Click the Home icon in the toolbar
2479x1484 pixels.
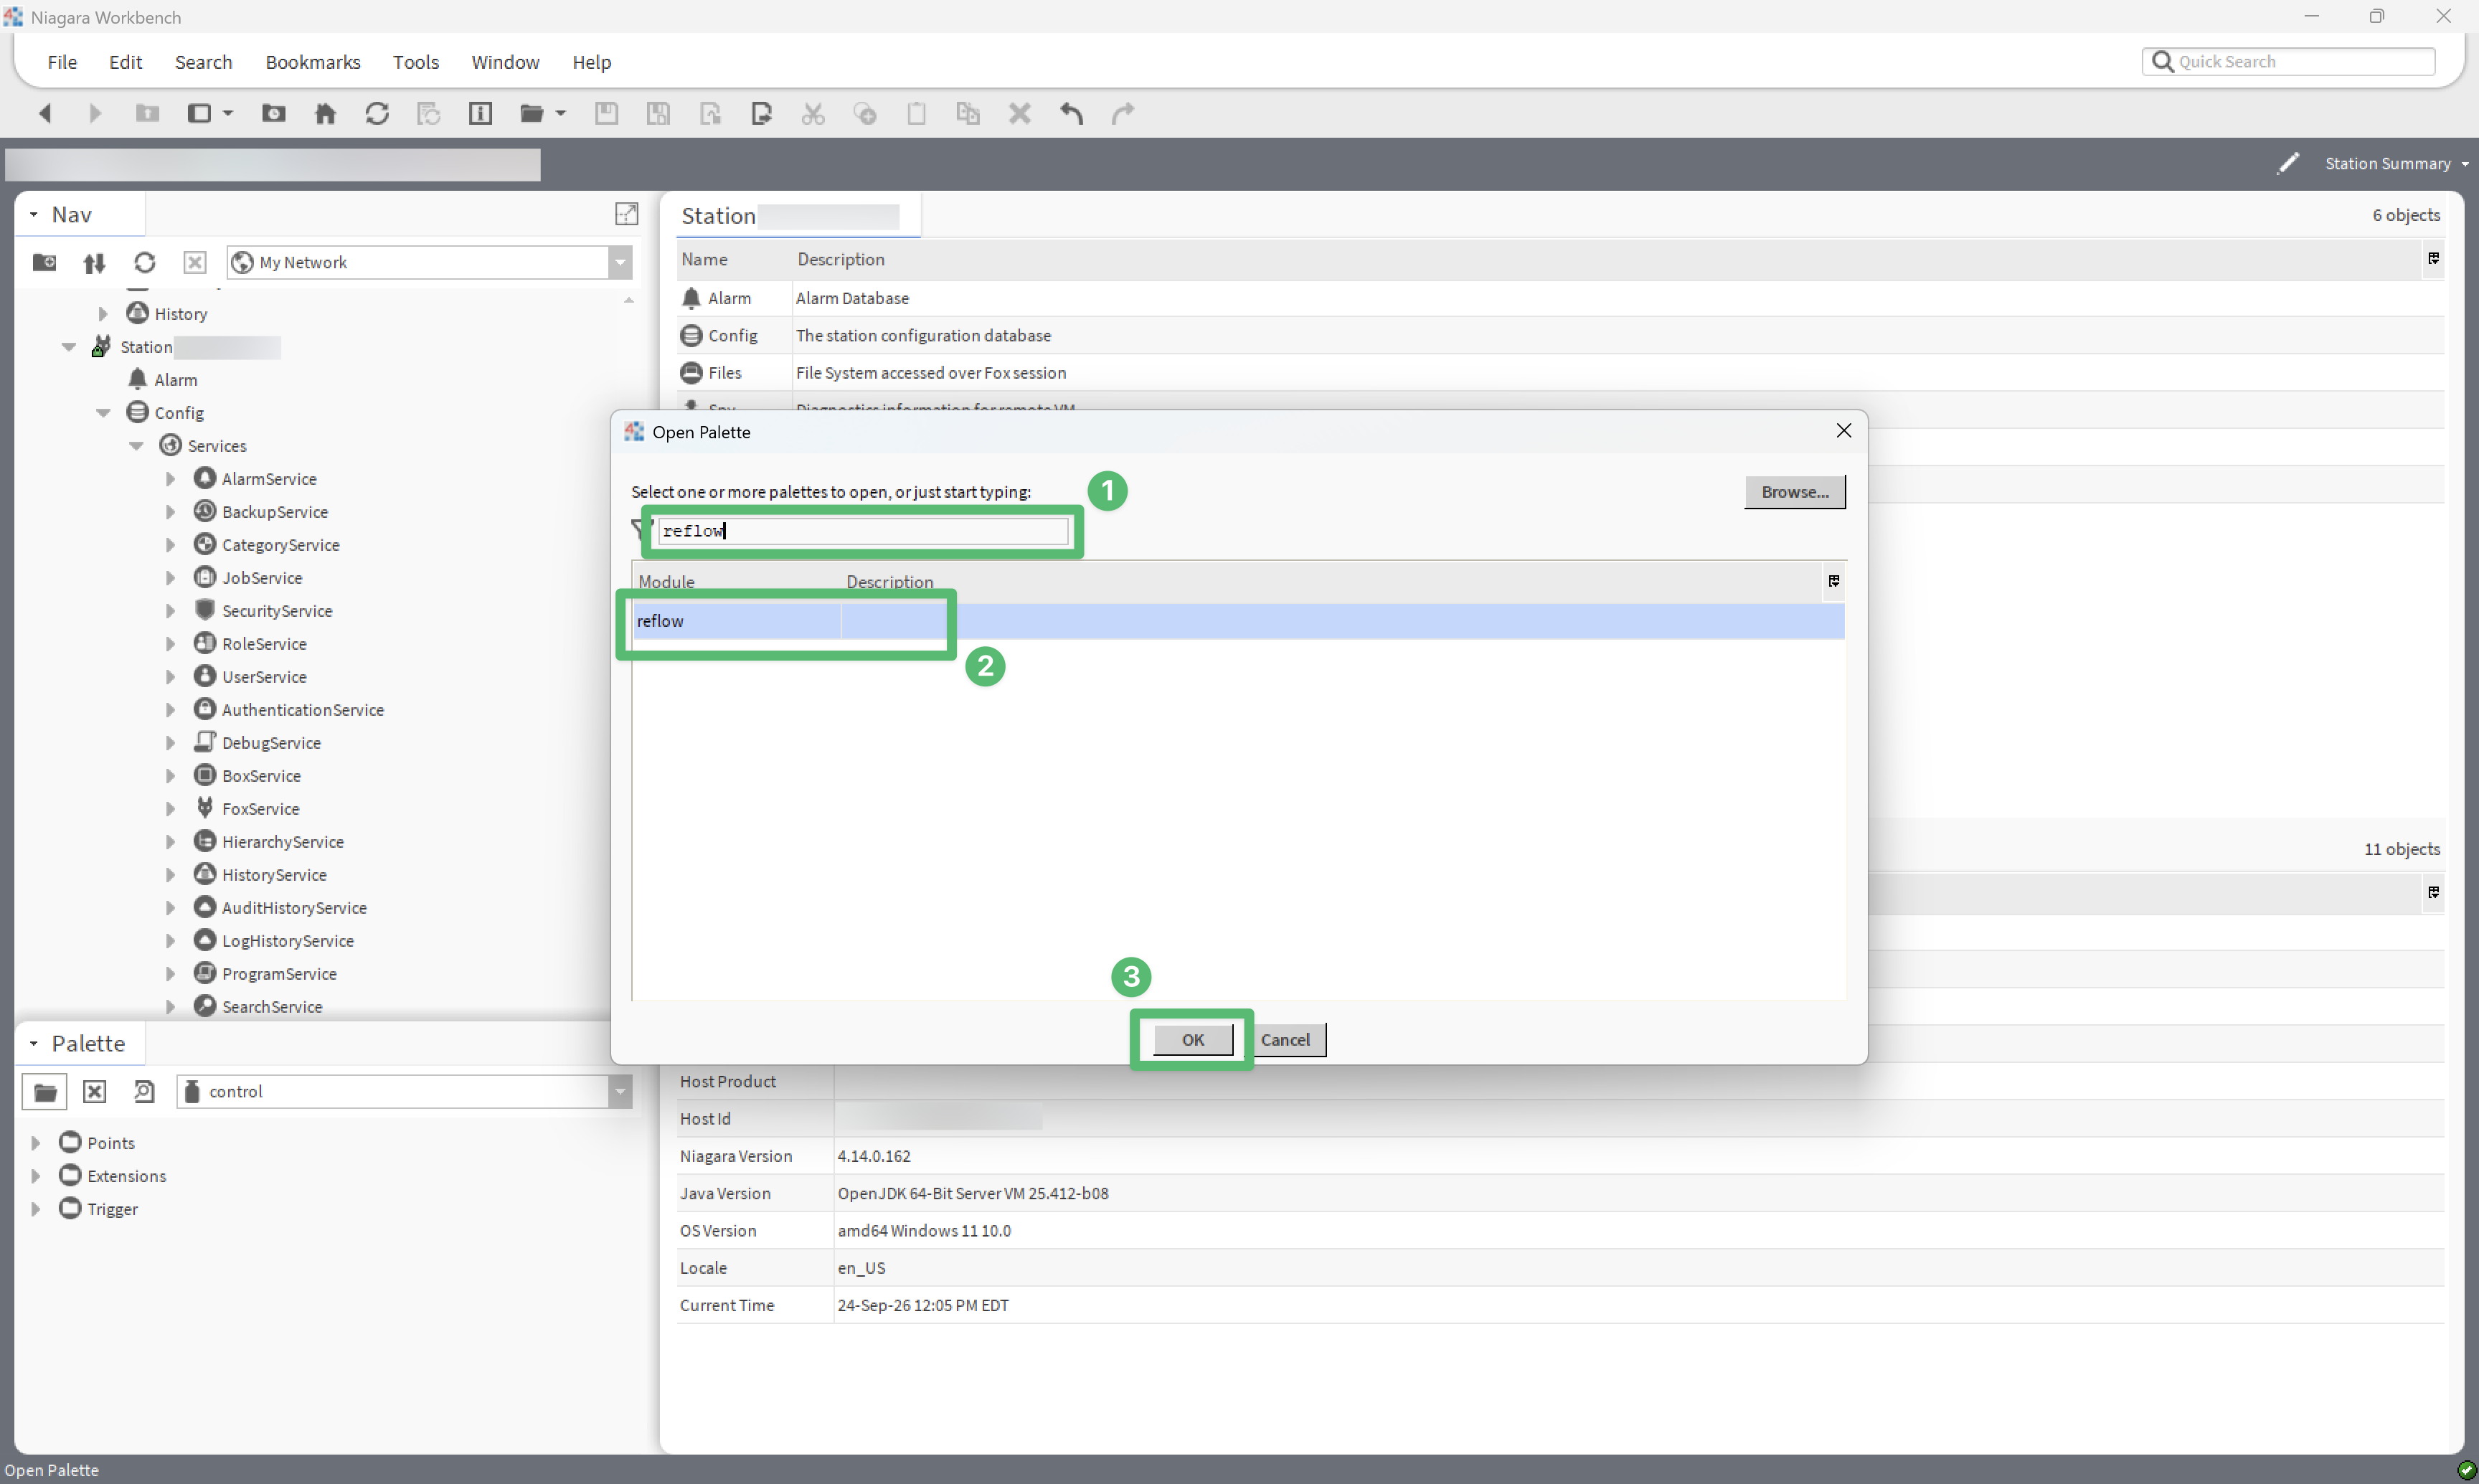click(x=325, y=113)
